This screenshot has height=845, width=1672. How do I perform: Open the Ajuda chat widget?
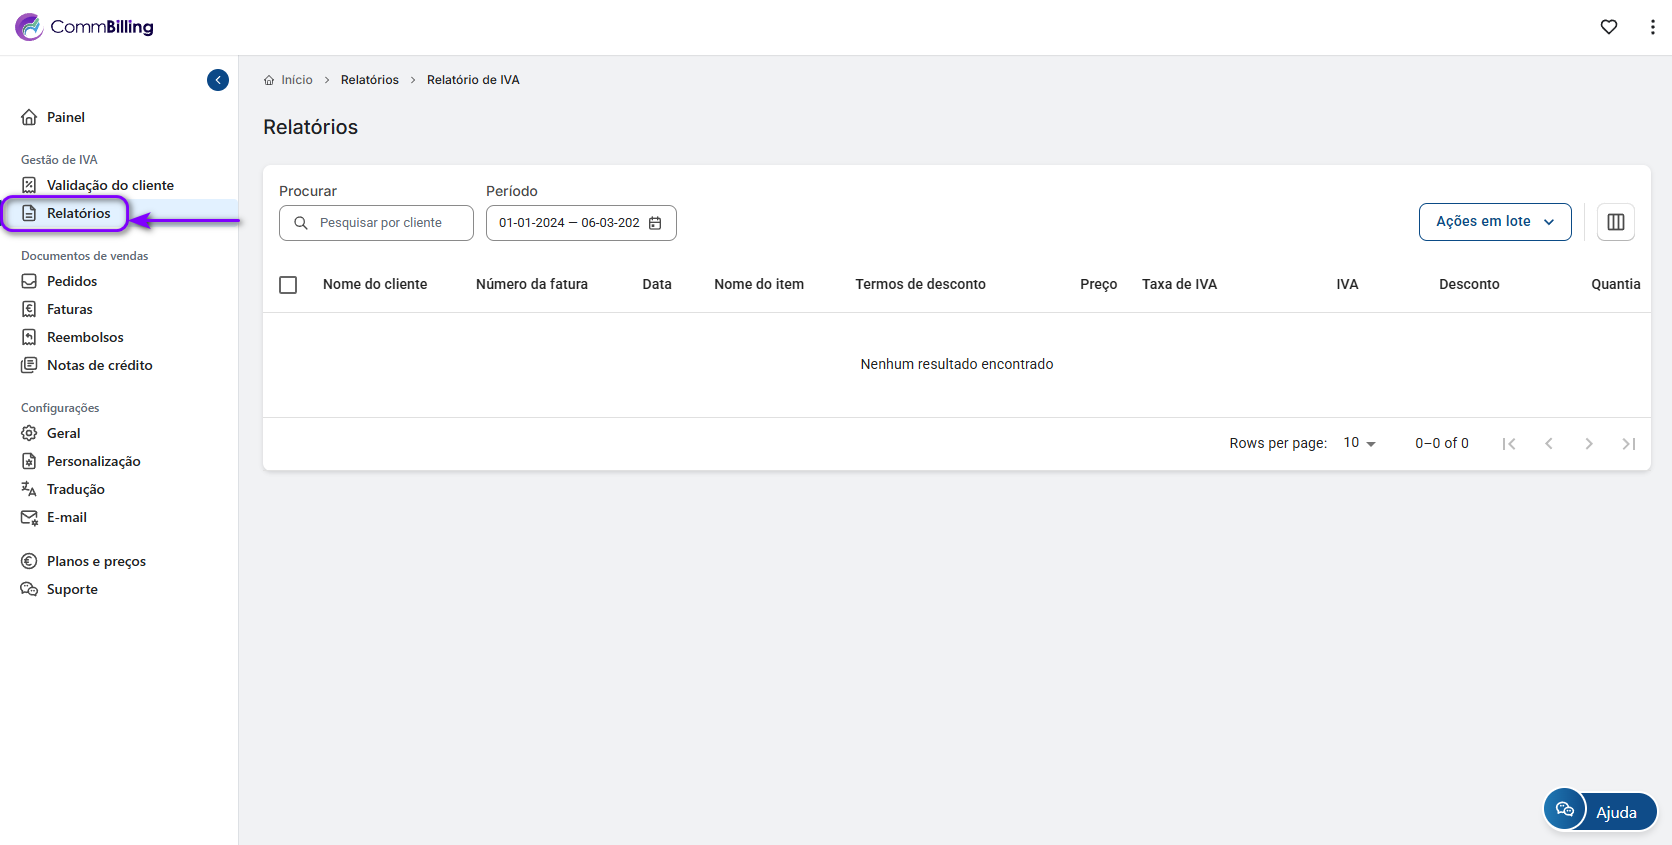1599,811
